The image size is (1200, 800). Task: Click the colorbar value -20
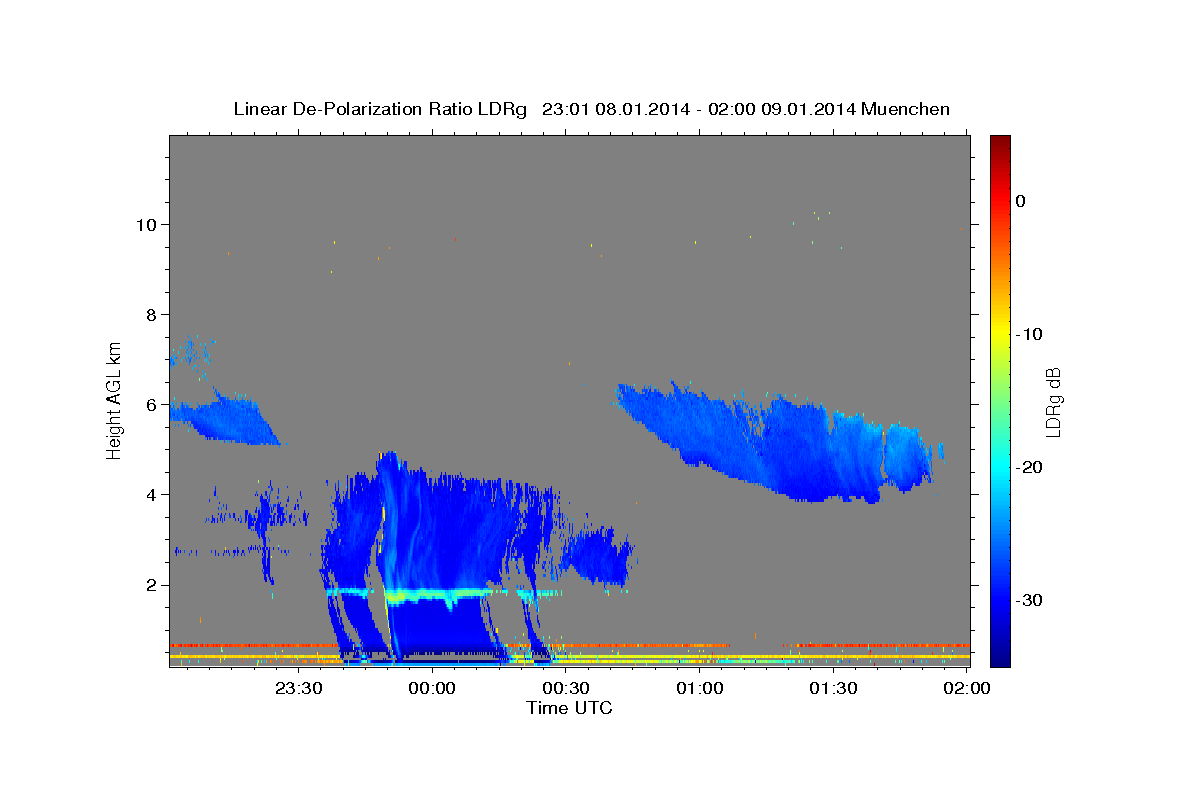(1029, 467)
